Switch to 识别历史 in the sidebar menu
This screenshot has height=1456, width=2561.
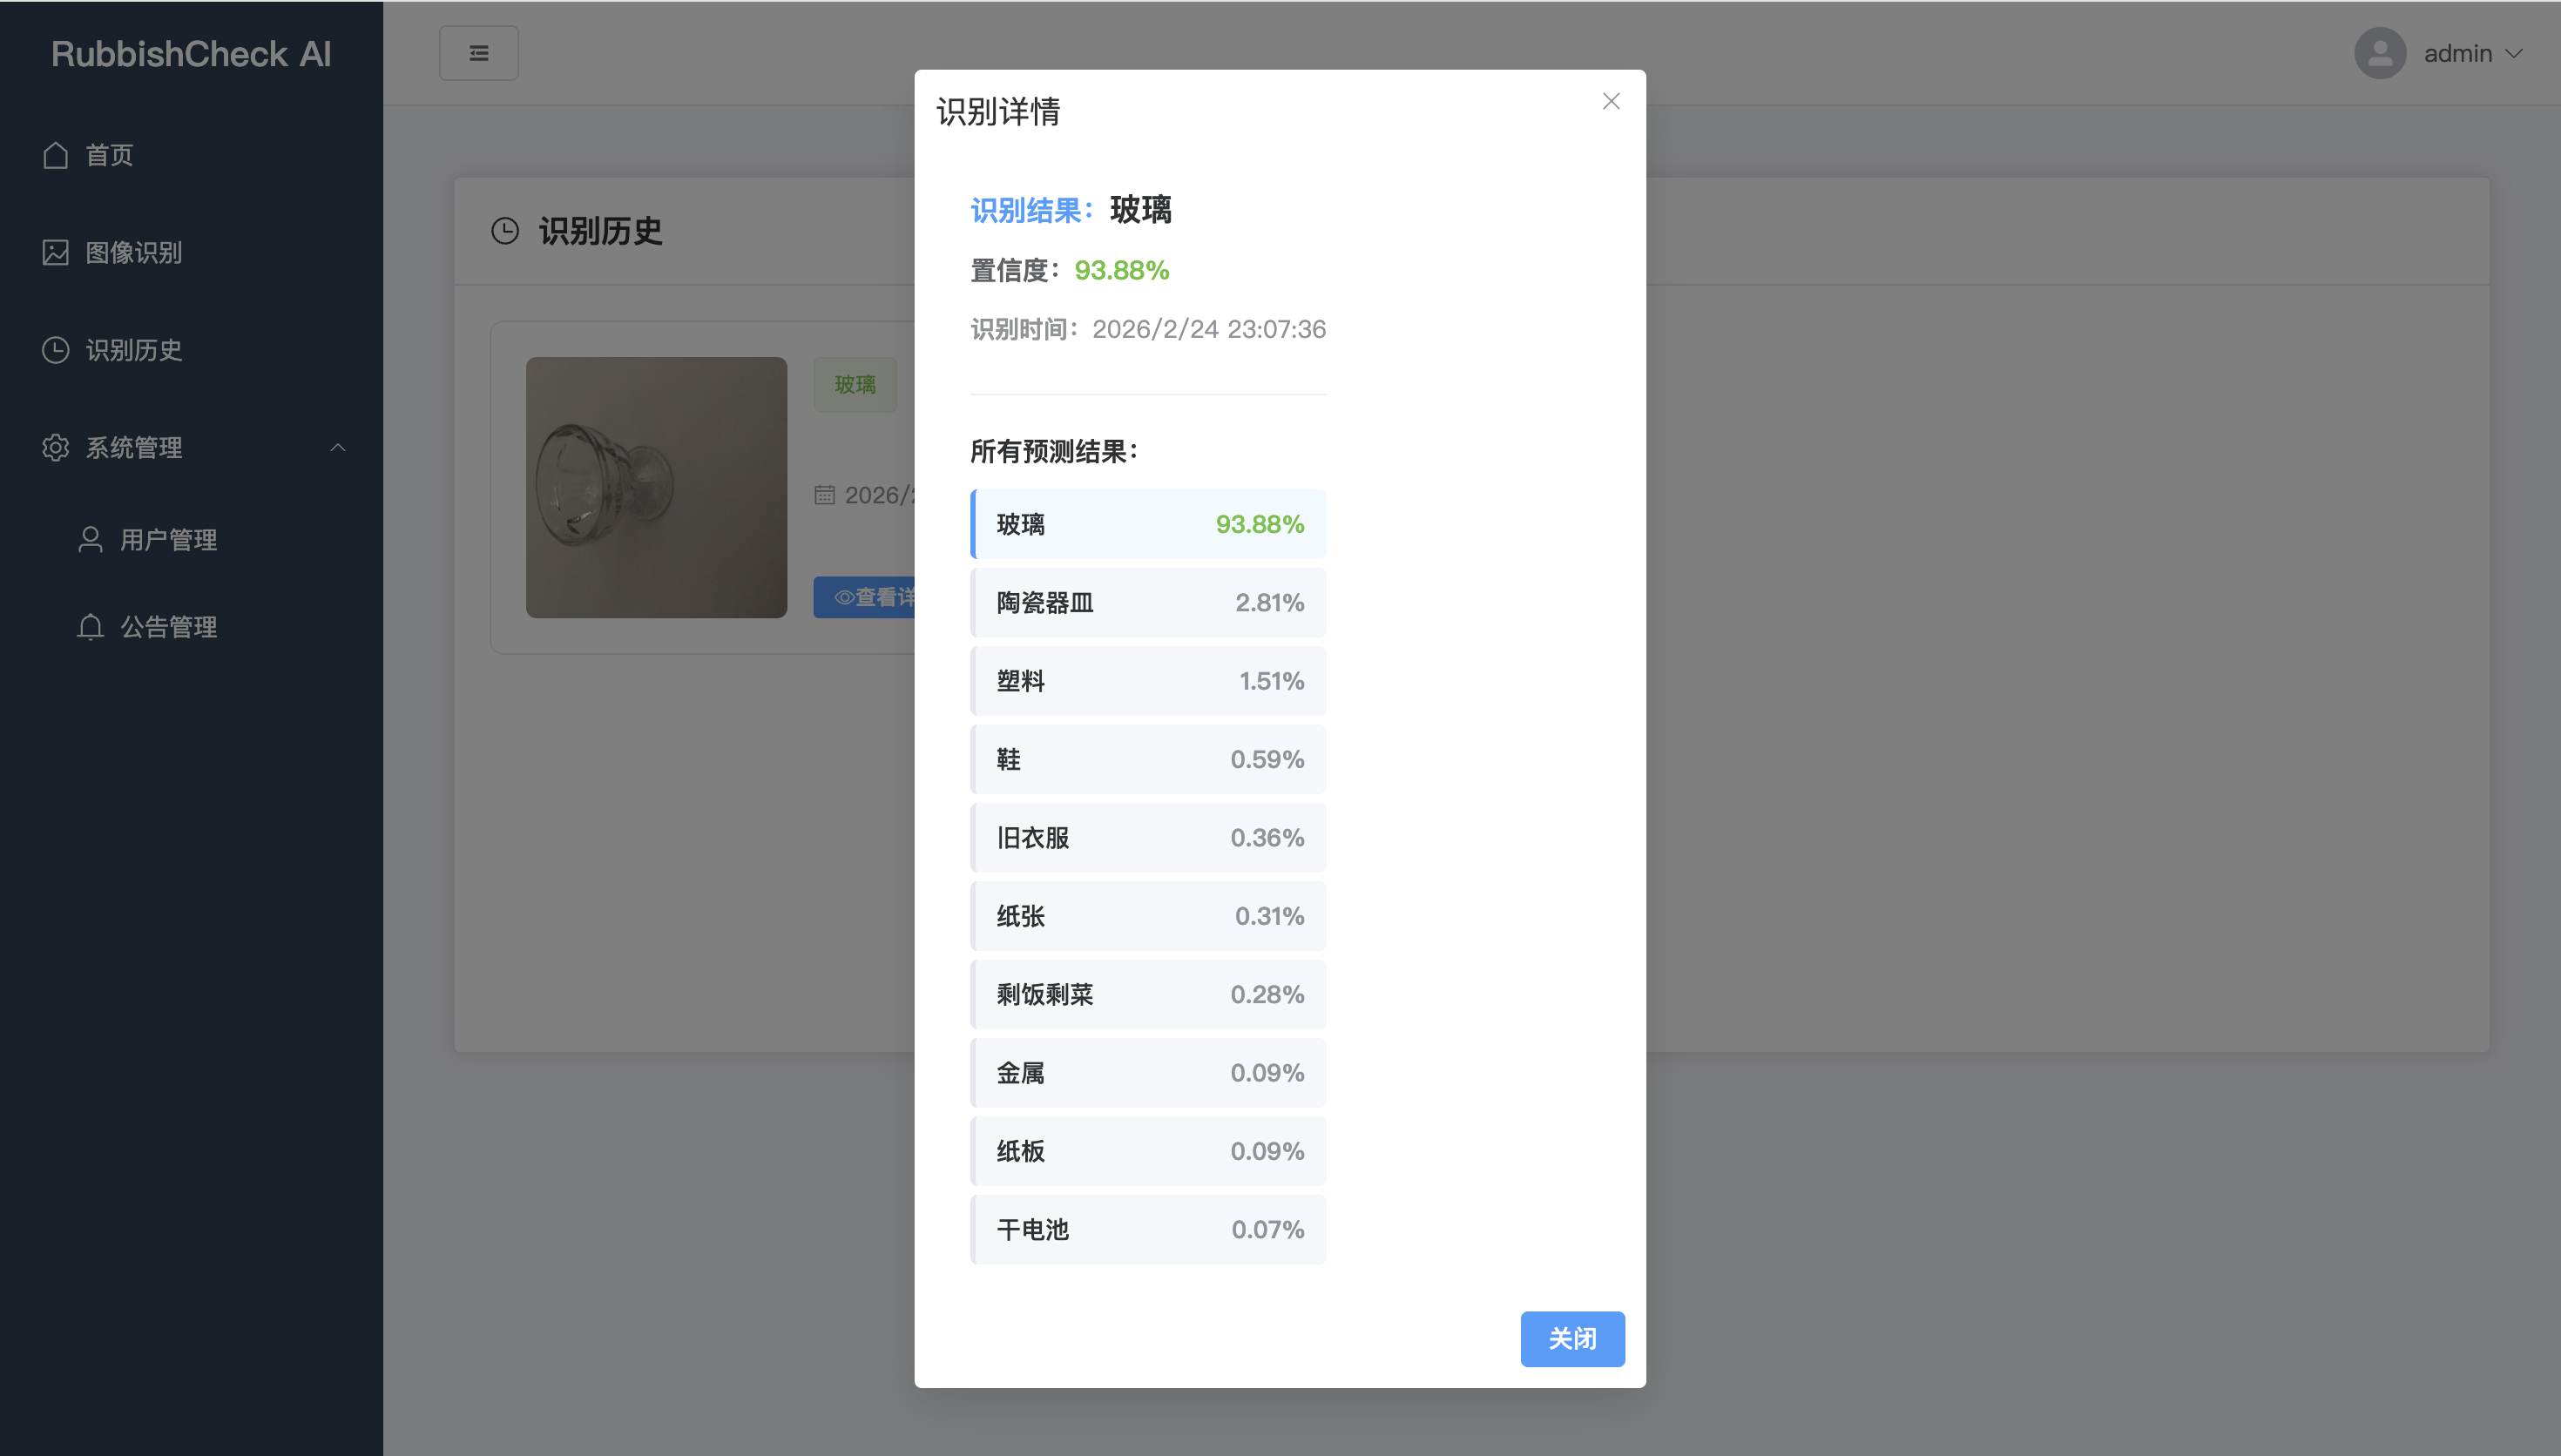coord(134,350)
